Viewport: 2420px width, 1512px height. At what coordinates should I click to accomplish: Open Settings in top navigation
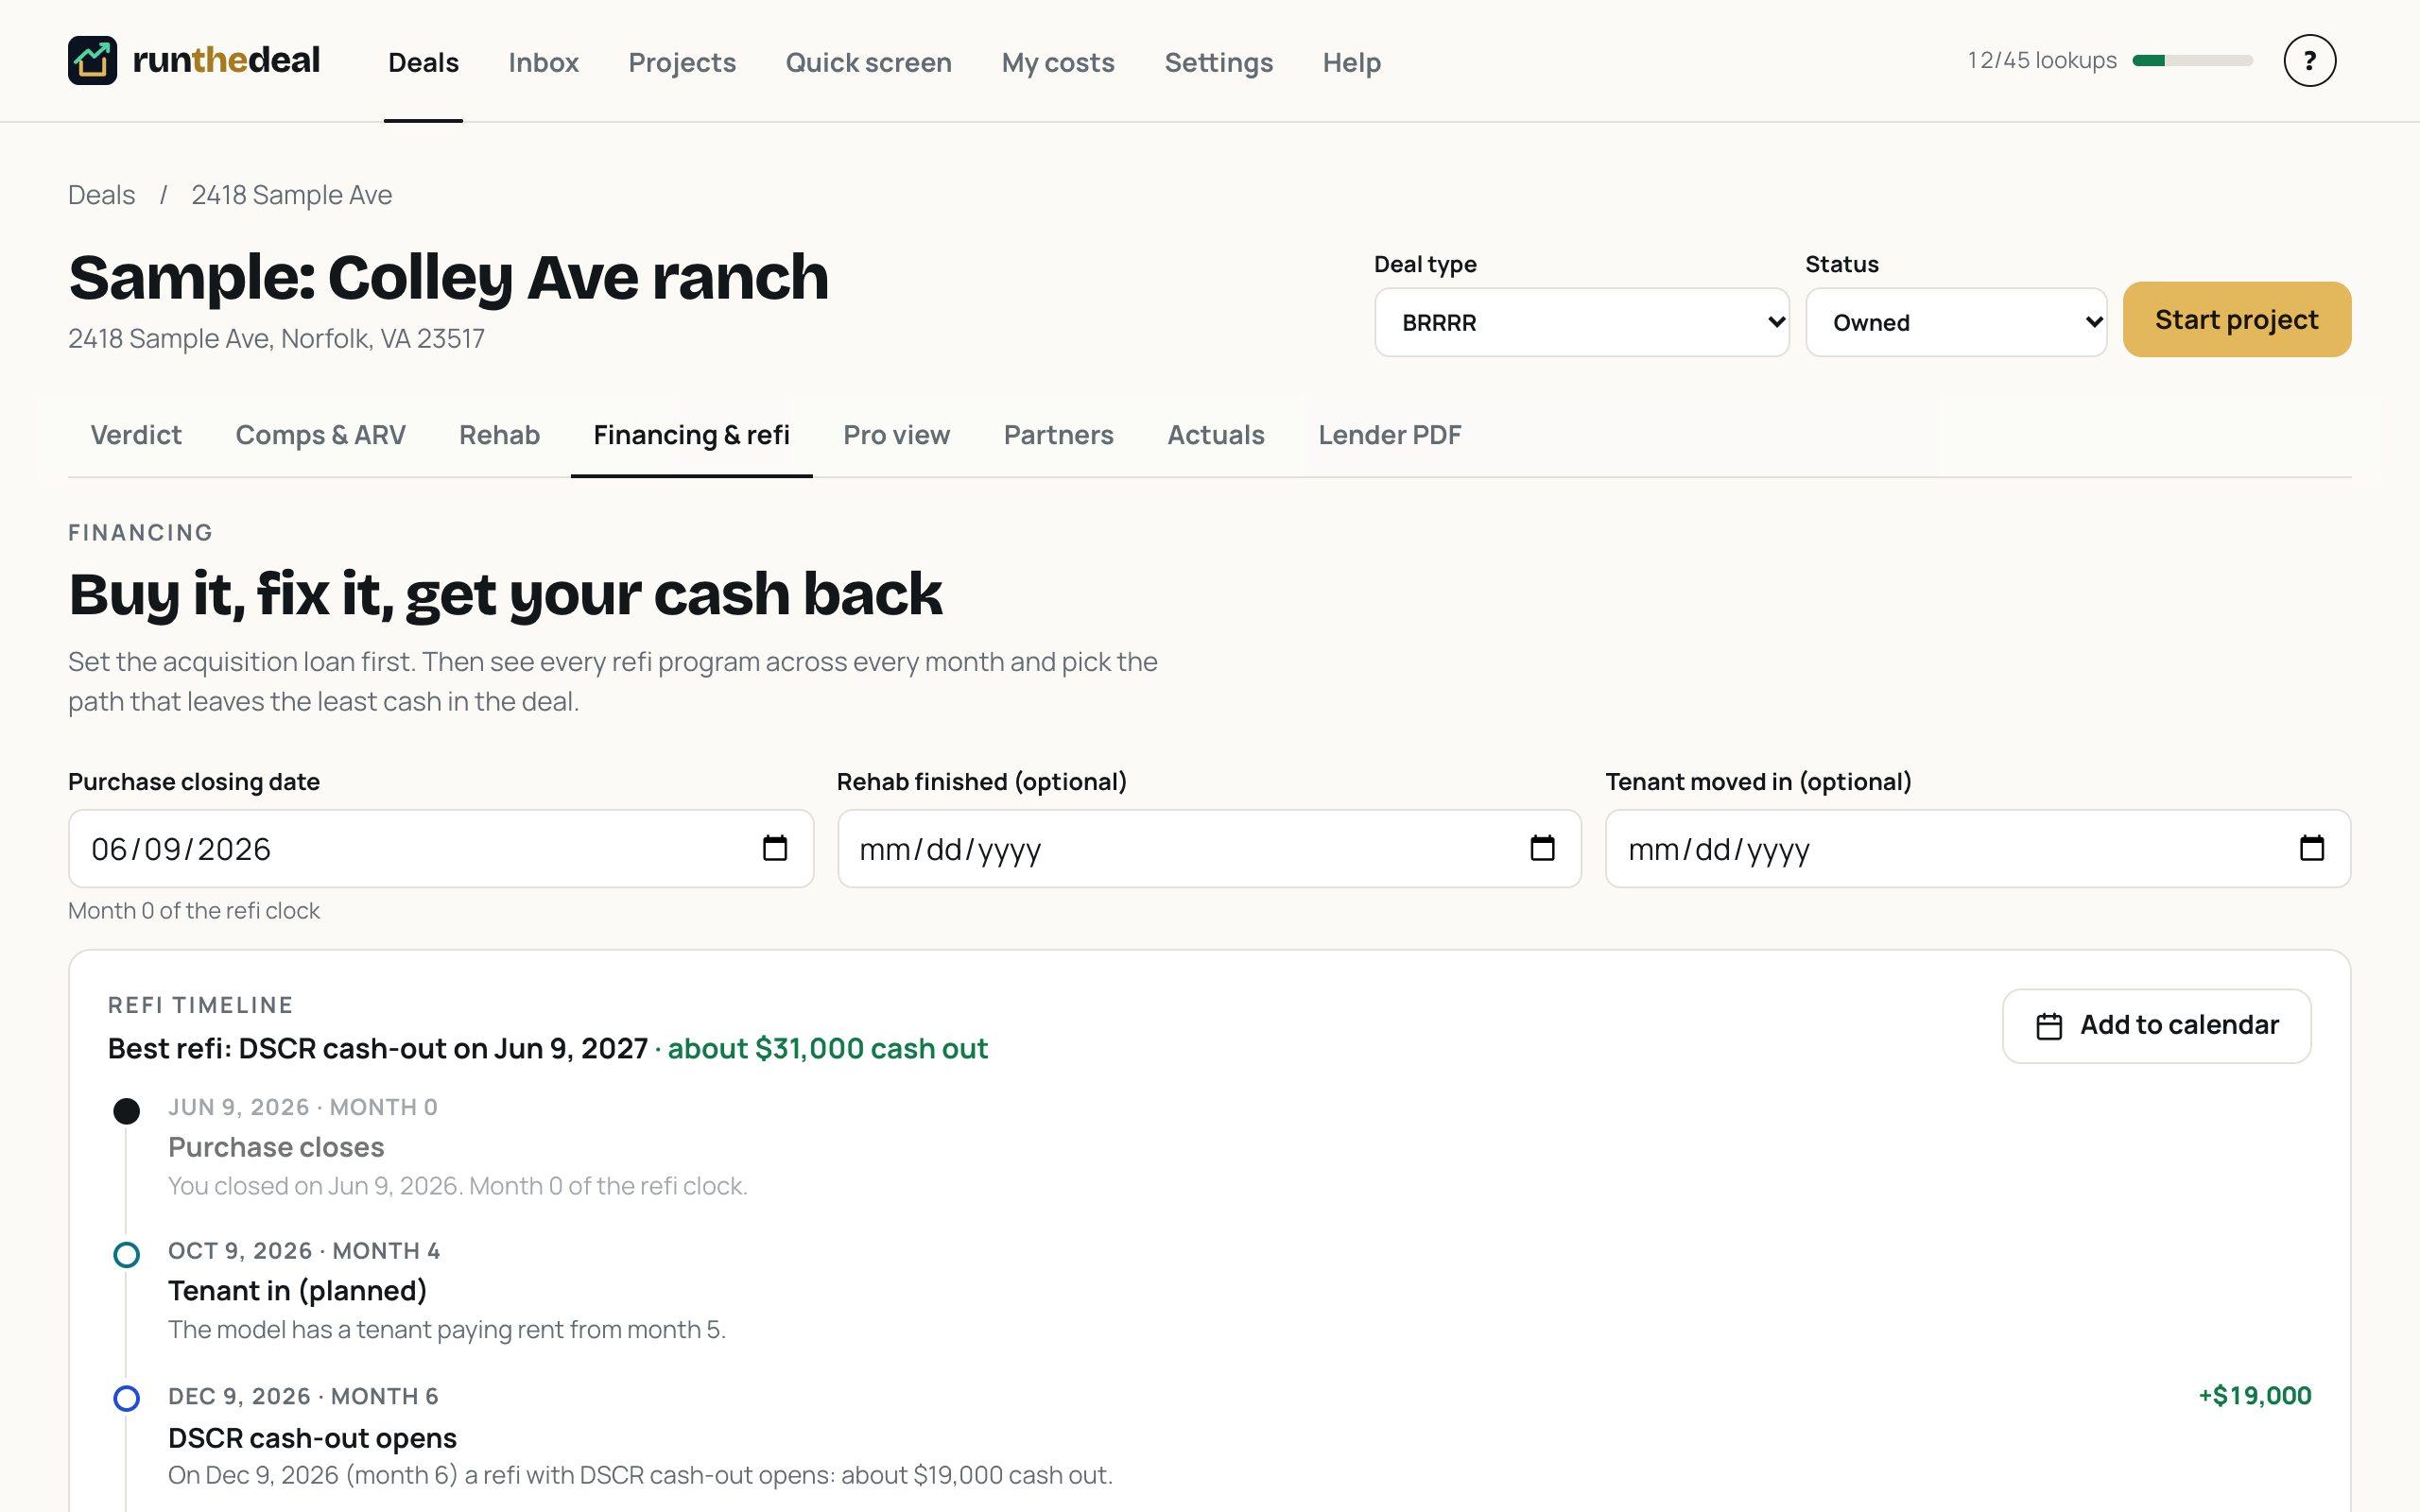(x=1218, y=62)
